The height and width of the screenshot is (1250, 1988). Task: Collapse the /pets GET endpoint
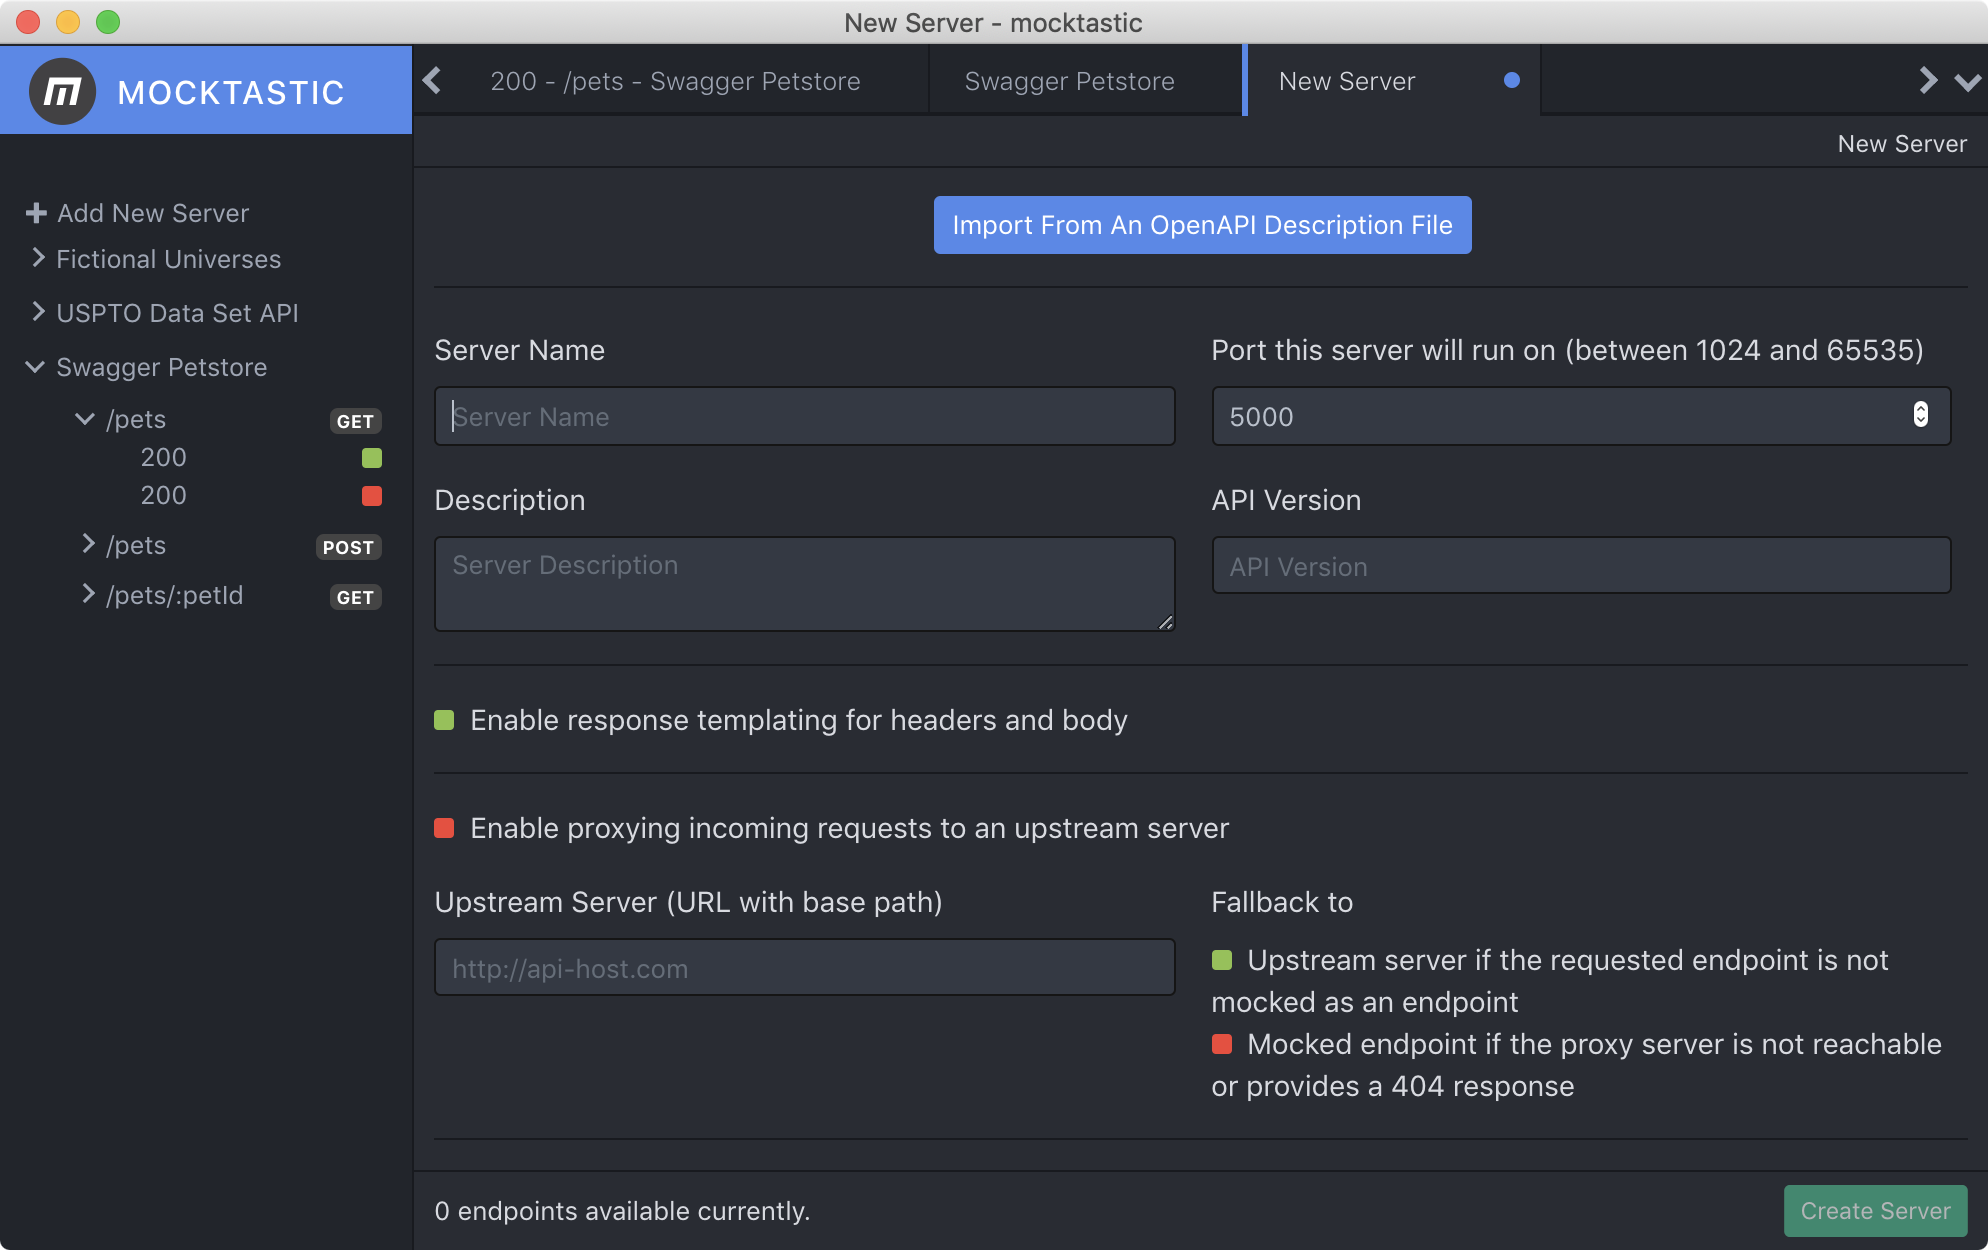(x=85, y=419)
